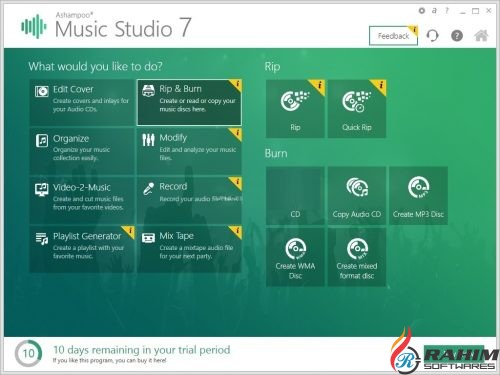
Task: Click the 'a' icon in title bar
Action: 434,11
